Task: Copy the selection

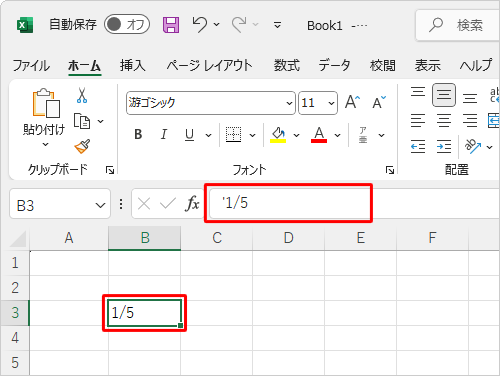Action: 82,121
